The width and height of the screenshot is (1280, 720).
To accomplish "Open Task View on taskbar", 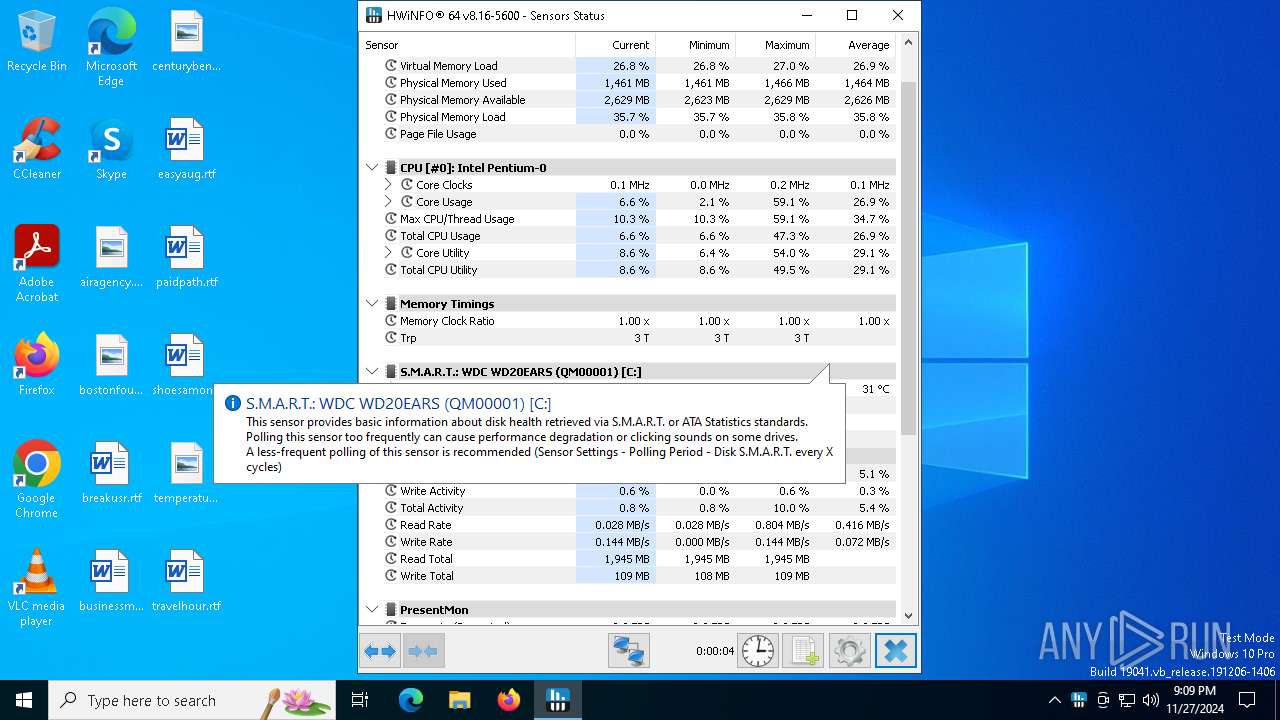I will [361, 700].
